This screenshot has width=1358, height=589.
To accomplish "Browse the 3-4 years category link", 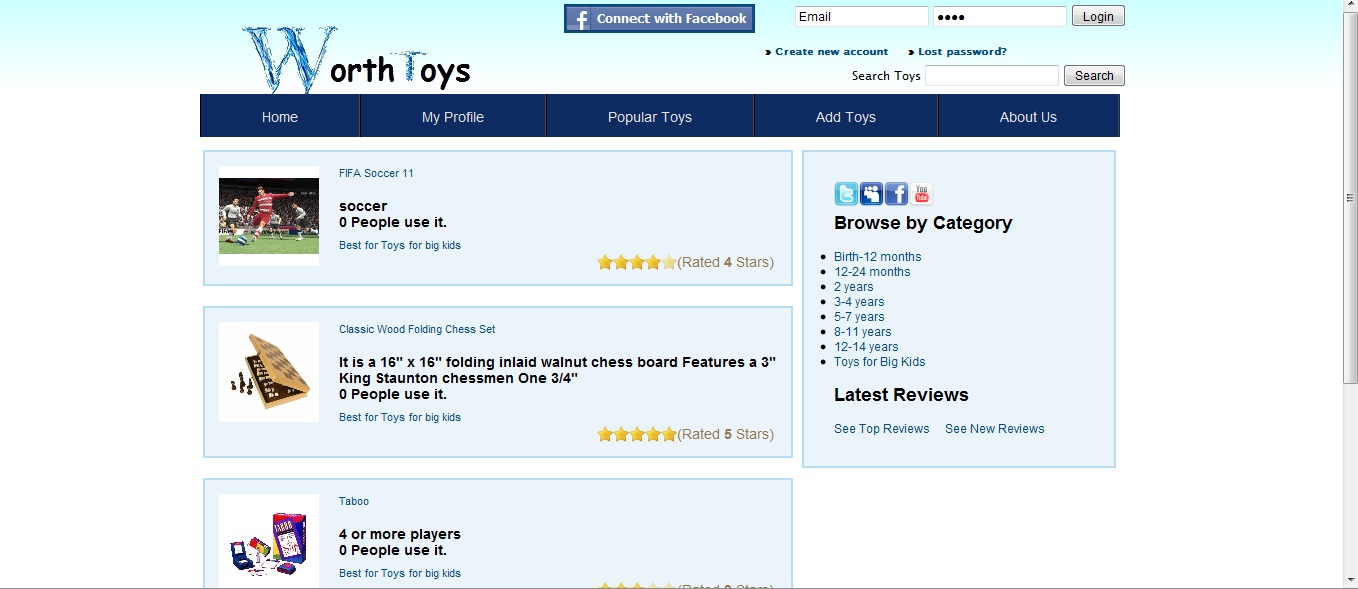I will (x=859, y=302).
